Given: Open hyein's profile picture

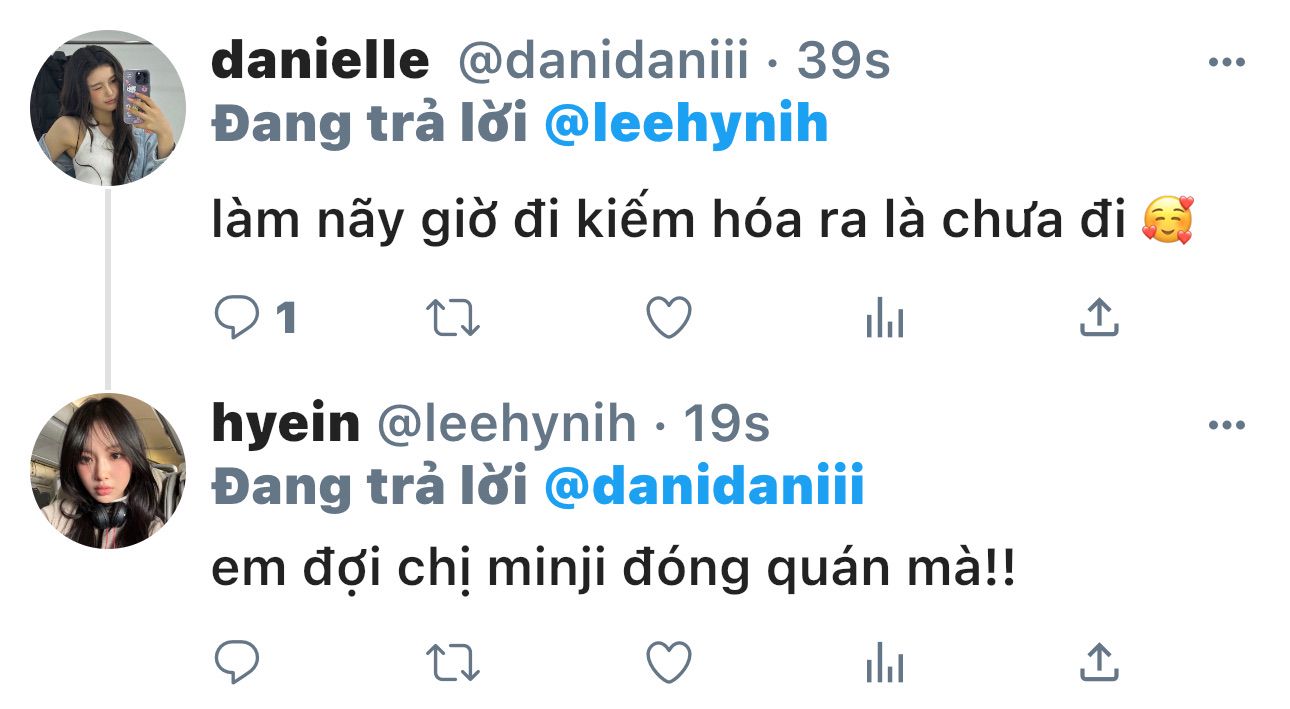Looking at the screenshot, I should click(x=108, y=471).
